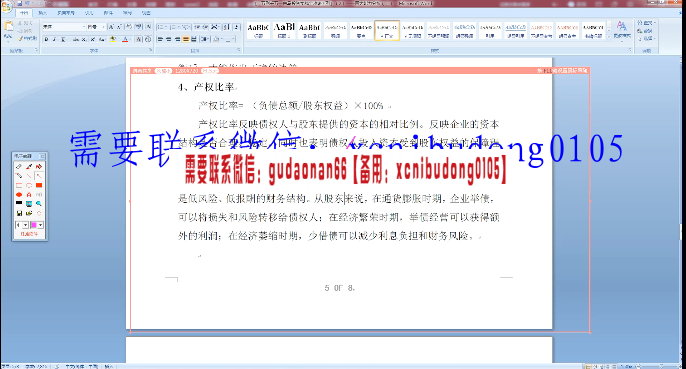Switch to the Insert ribbon tab
The height and width of the screenshot is (369, 686).
42,13
